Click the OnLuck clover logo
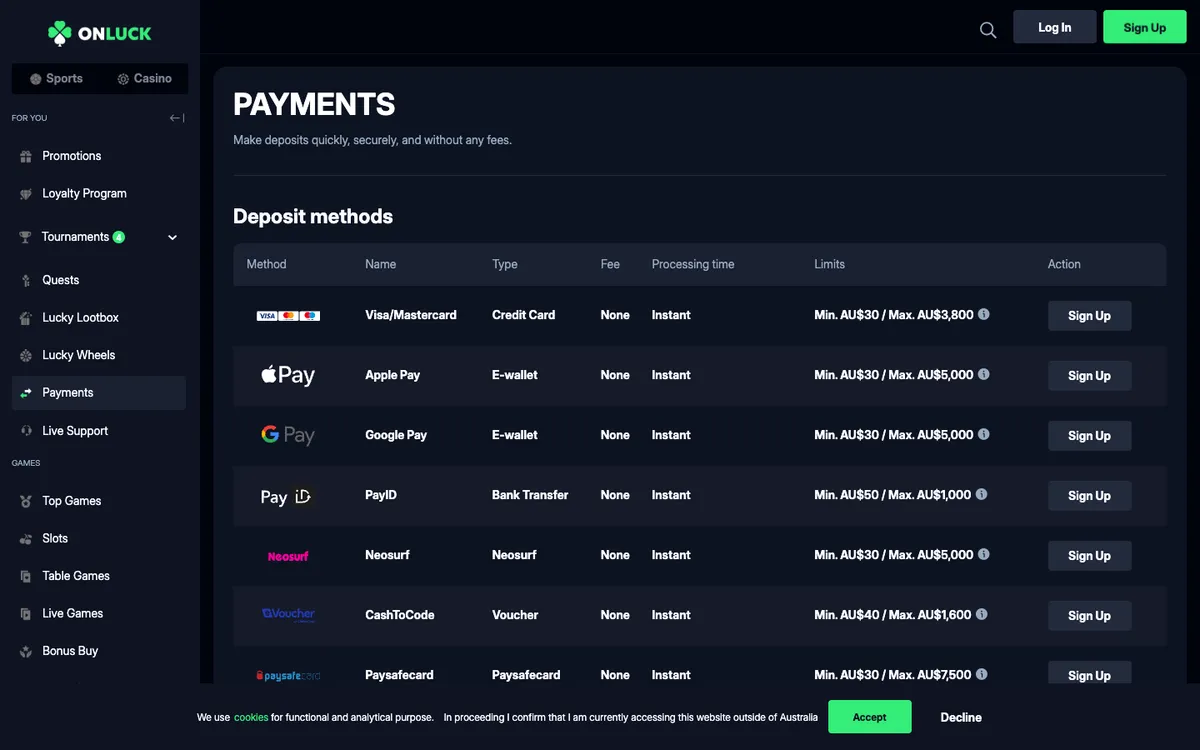The height and width of the screenshot is (750, 1200). click(x=99, y=33)
